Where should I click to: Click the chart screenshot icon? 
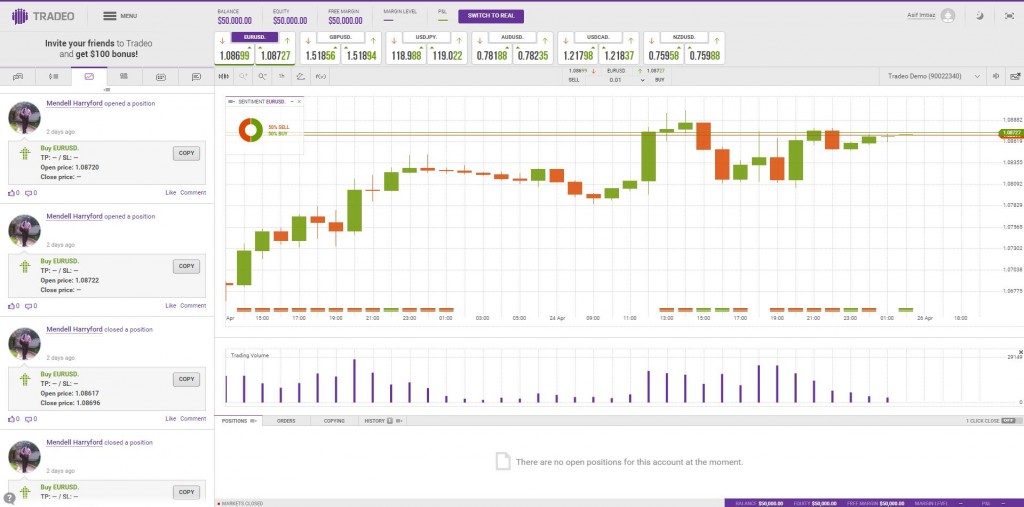pos(1016,76)
